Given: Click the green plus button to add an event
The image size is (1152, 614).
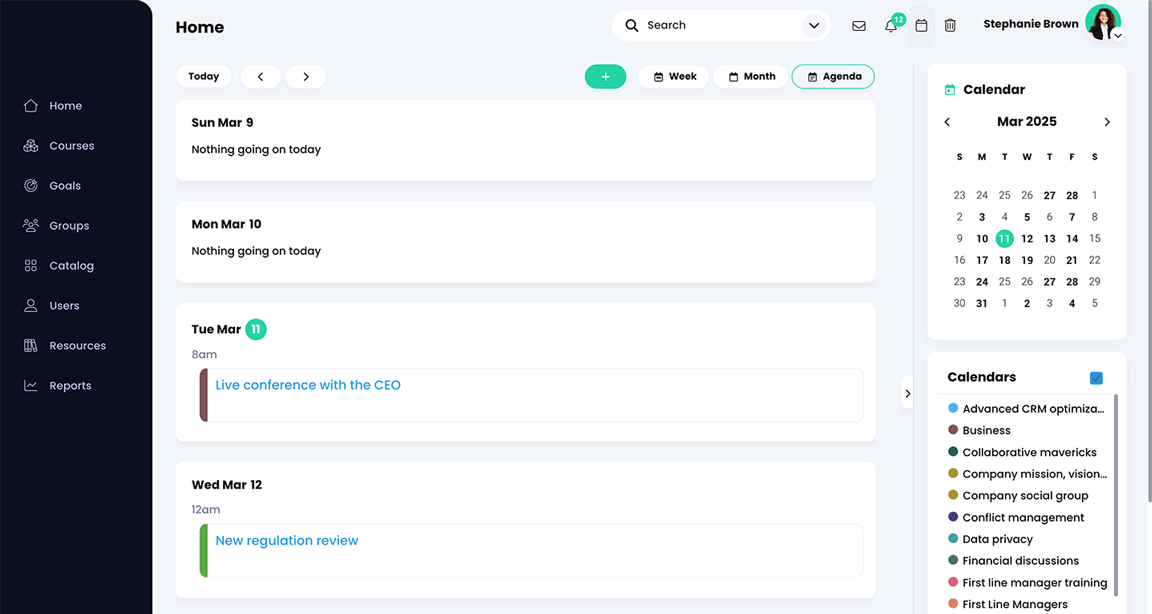Looking at the screenshot, I should pos(605,76).
